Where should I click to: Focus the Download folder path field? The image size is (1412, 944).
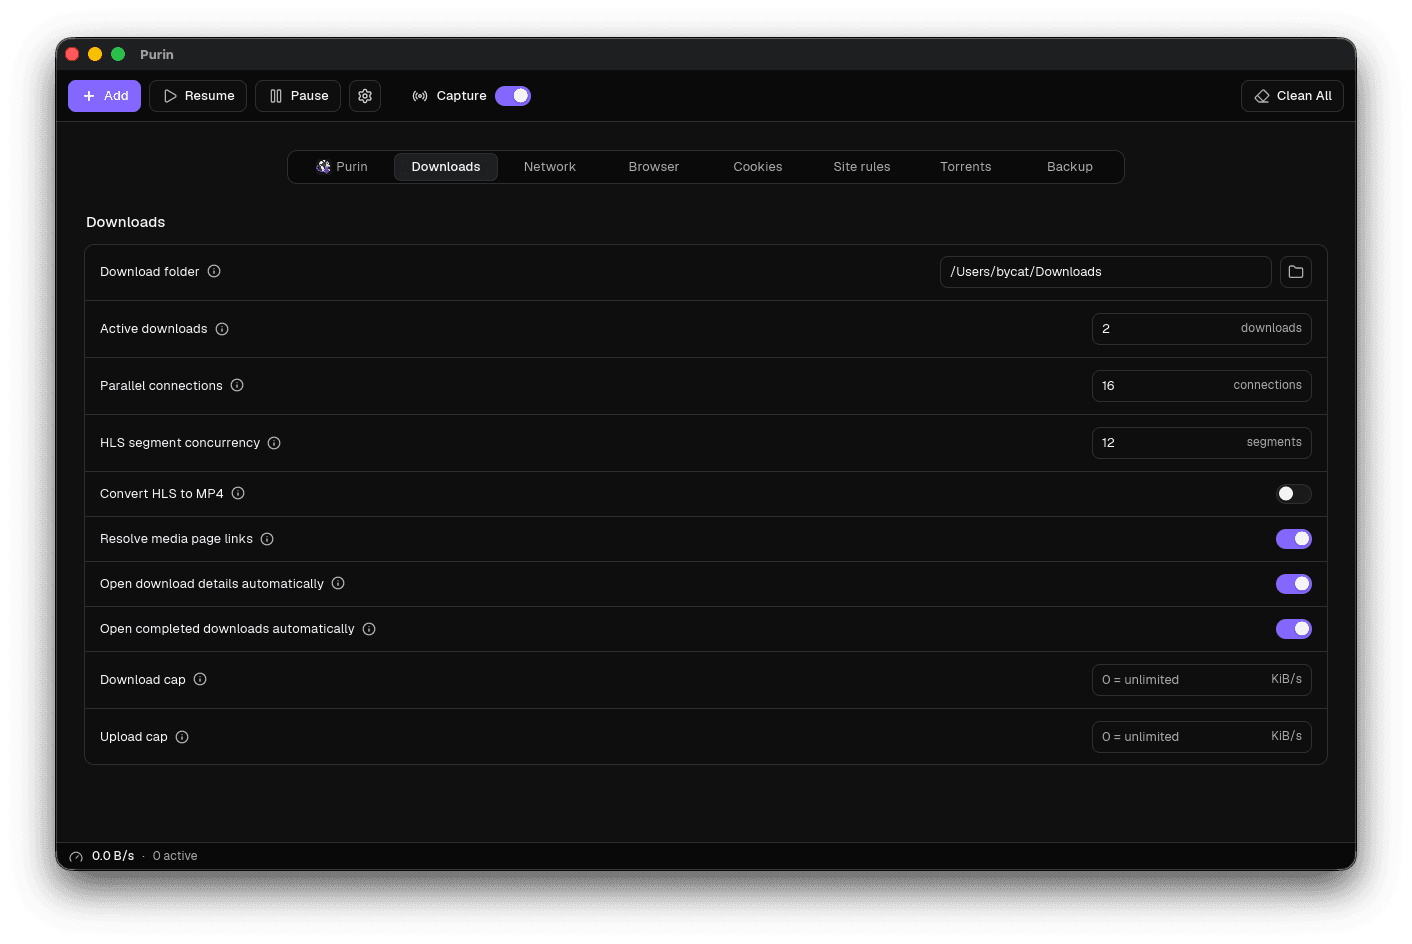coord(1106,272)
